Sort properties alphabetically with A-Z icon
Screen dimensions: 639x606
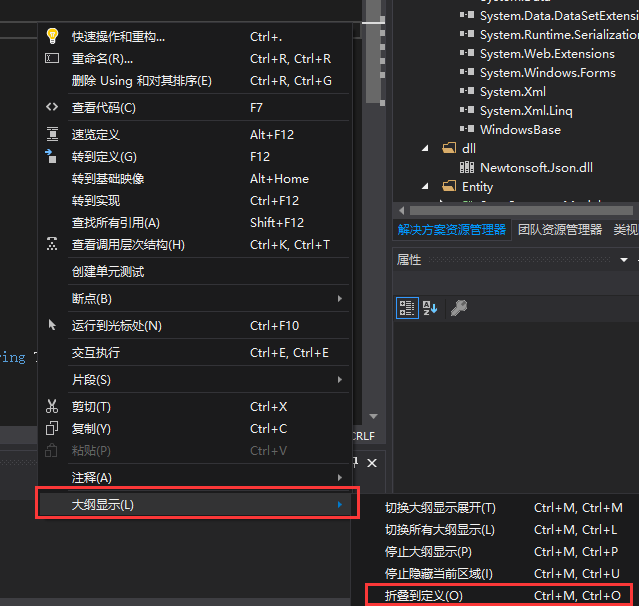[430, 308]
